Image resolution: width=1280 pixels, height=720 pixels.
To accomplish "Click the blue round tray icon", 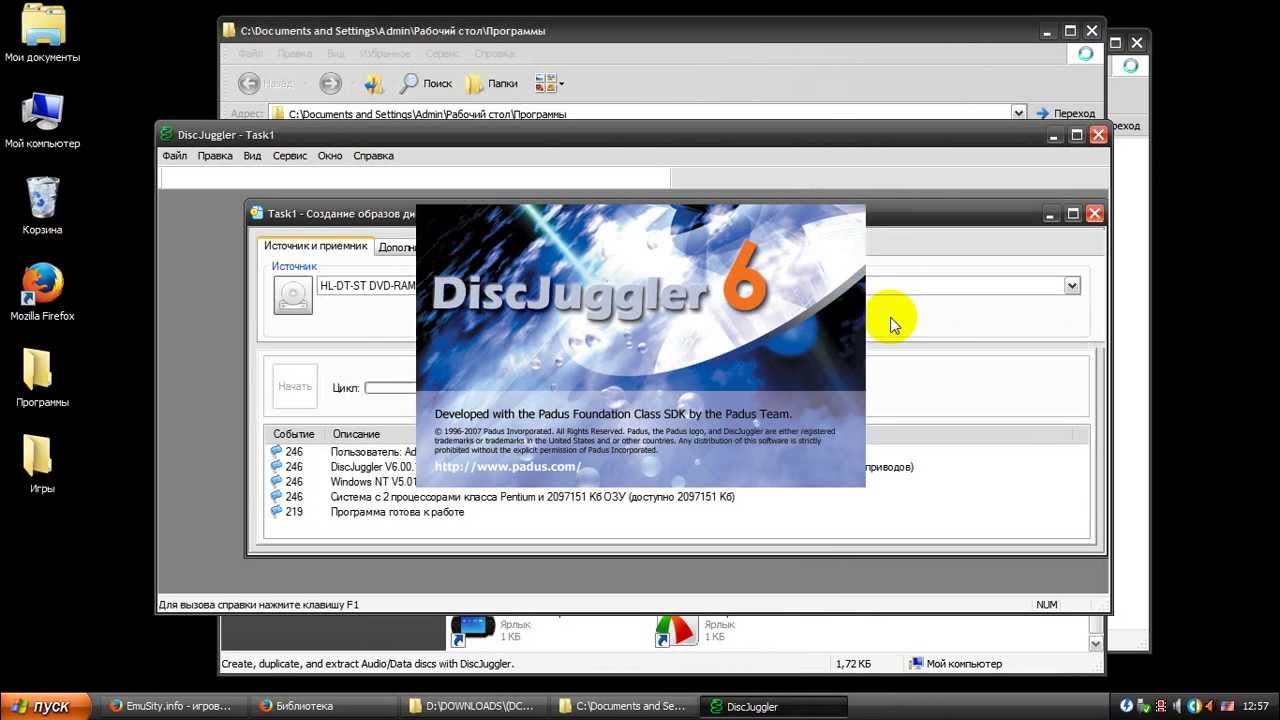I will (x=1127, y=706).
